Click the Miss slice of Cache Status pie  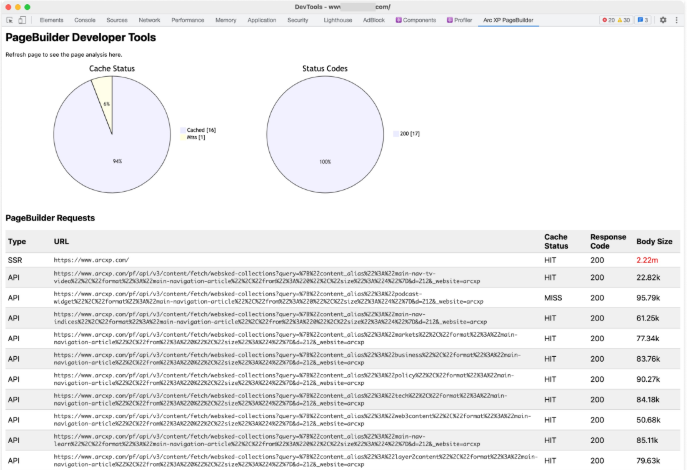click(x=105, y=99)
